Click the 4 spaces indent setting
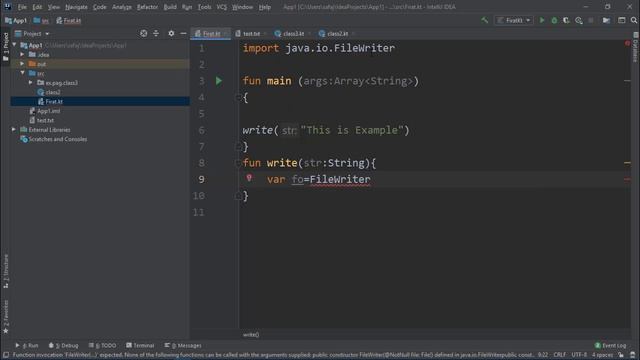 click(x=602, y=355)
